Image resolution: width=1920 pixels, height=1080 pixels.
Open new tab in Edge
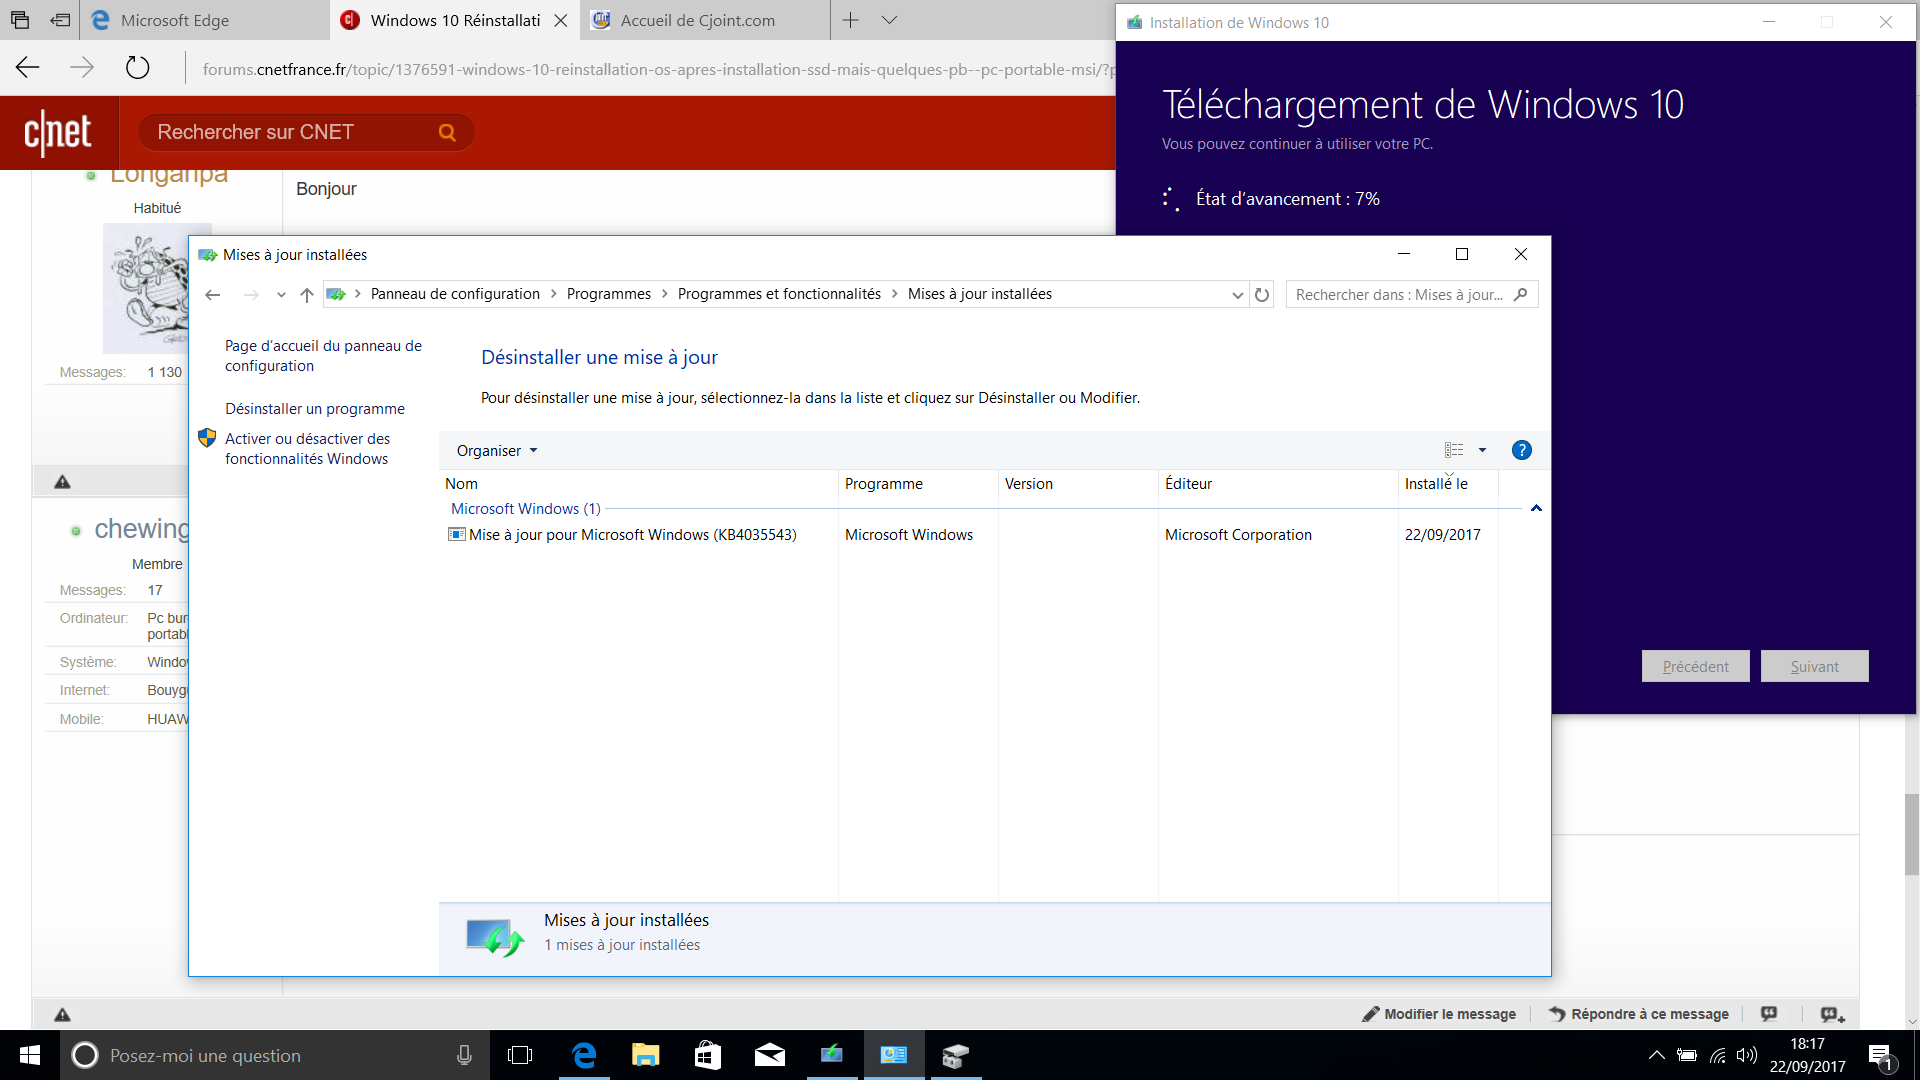click(x=851, y=20)
